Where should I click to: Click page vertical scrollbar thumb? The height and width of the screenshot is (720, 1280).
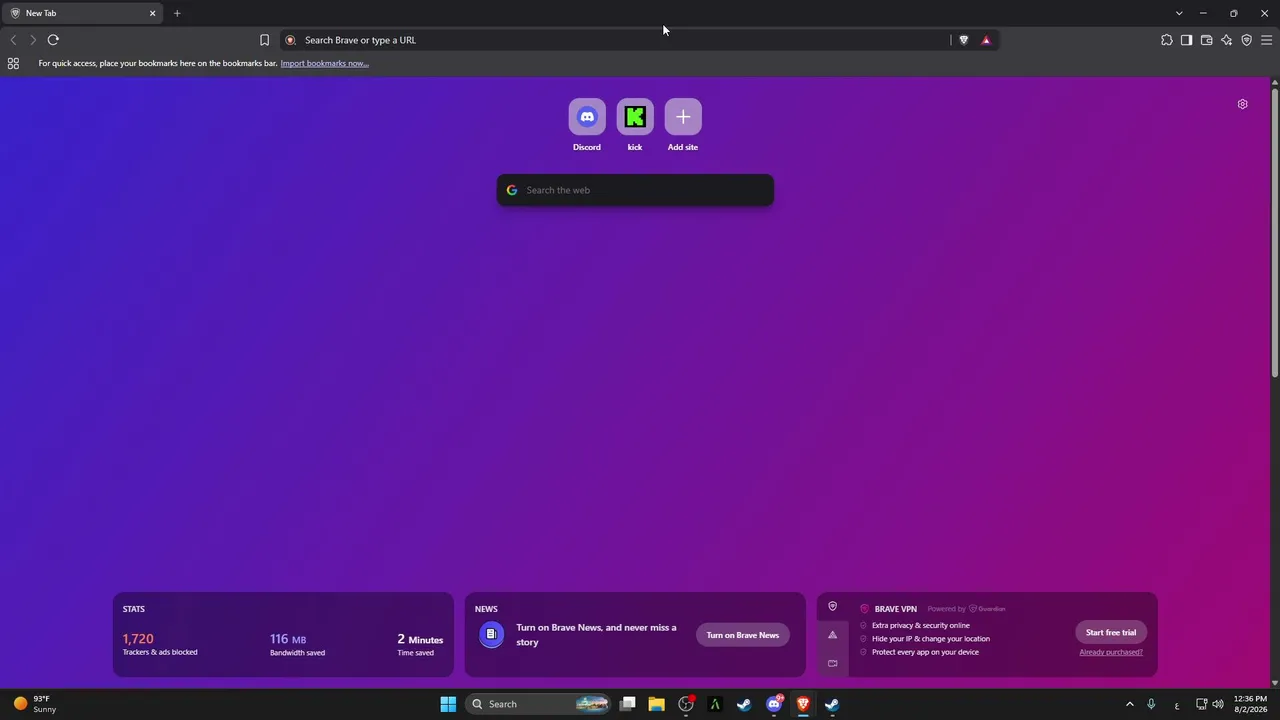(1275, 233)
